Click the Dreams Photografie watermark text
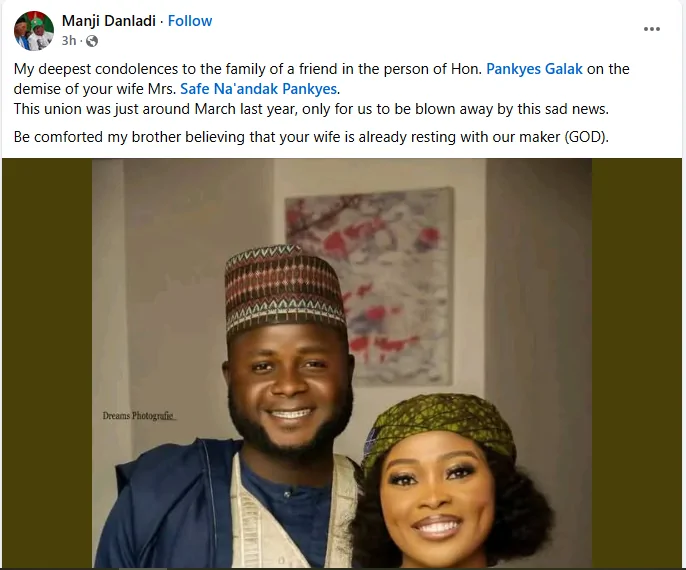Image resolution: width=686 pixels, height=570 pixels. point(139,416)
